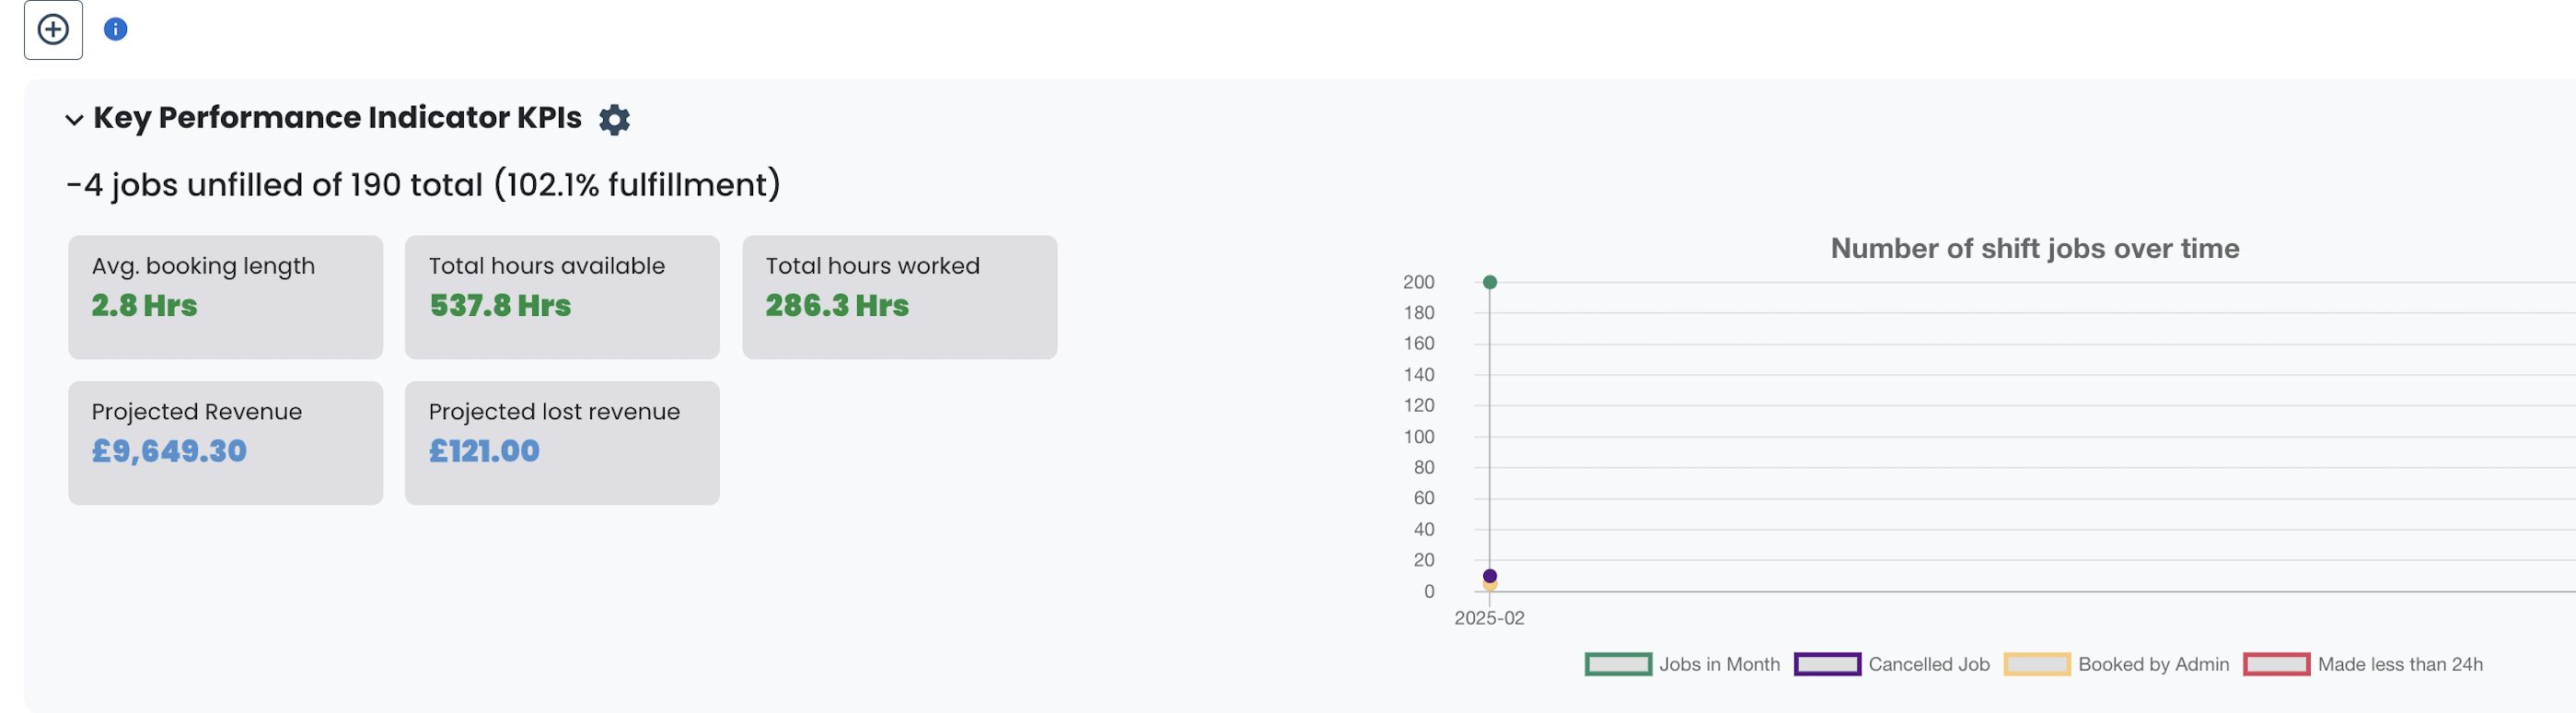Select the Total hours worked KPI card
The width and height of the screenshot is (2576, 713).
click(898, 297)
